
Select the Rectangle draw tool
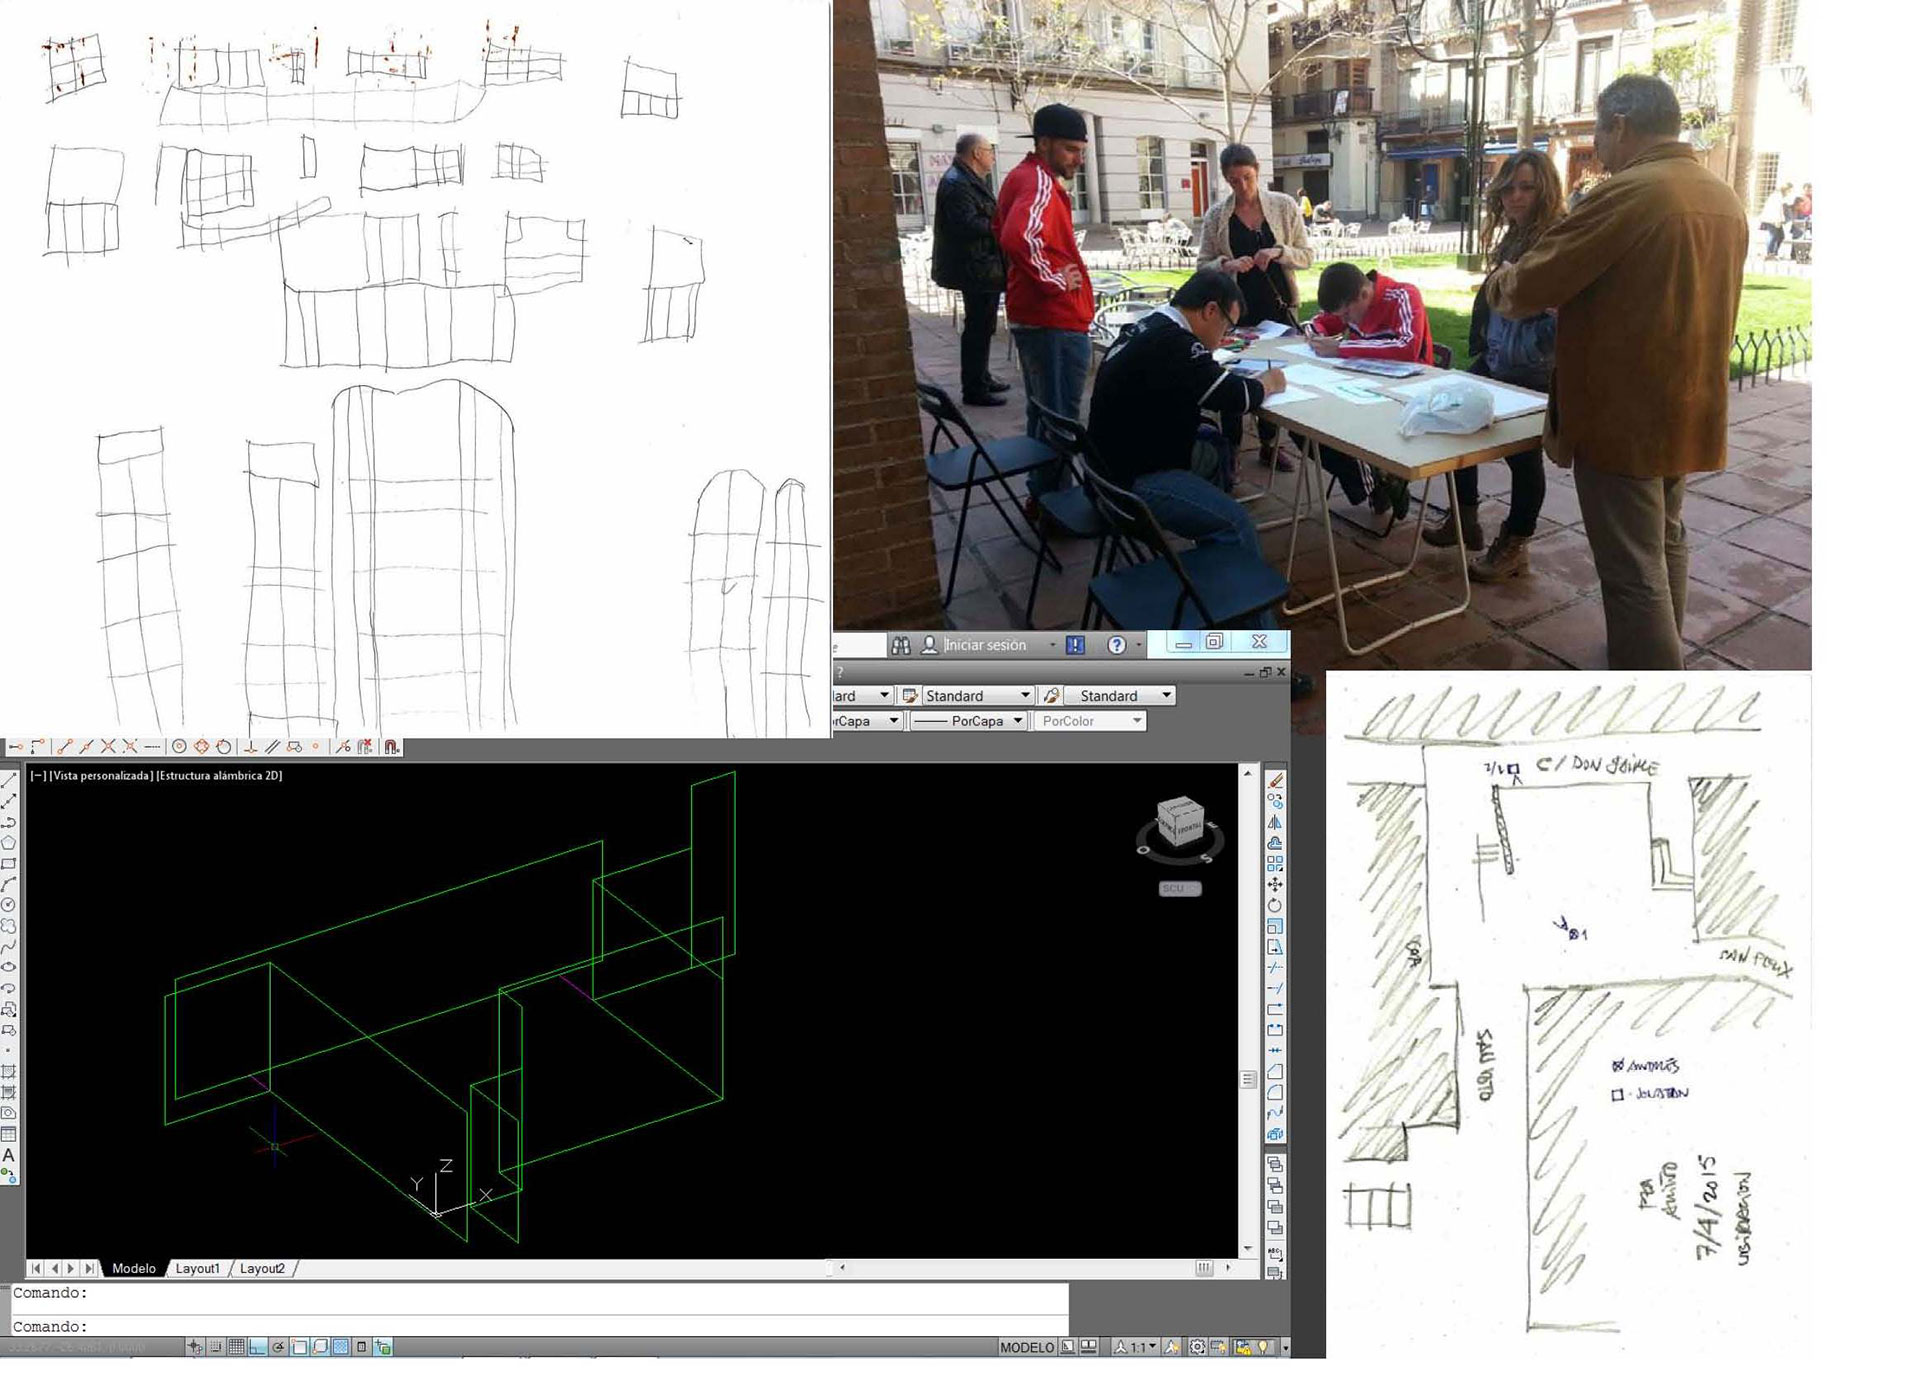[x=9, y=864]
